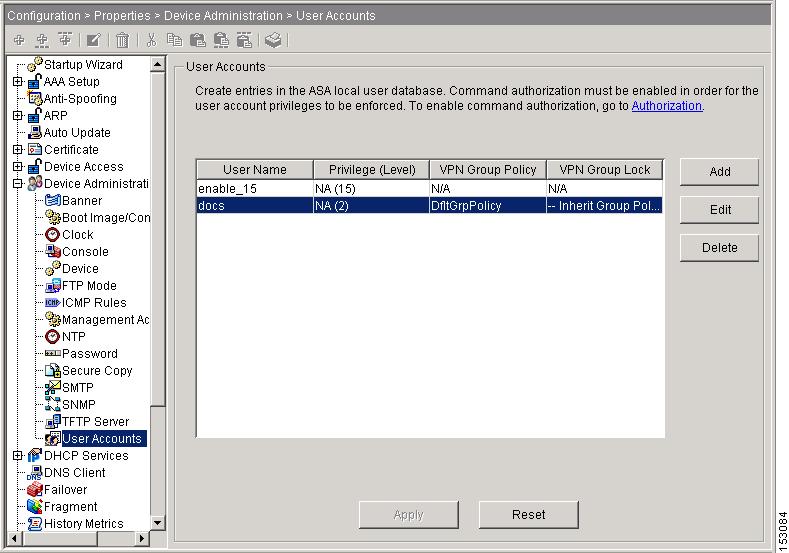This screenshot has height=553, width=789.
Task: Click the NTP clock icon
Action: coord(52,336)
